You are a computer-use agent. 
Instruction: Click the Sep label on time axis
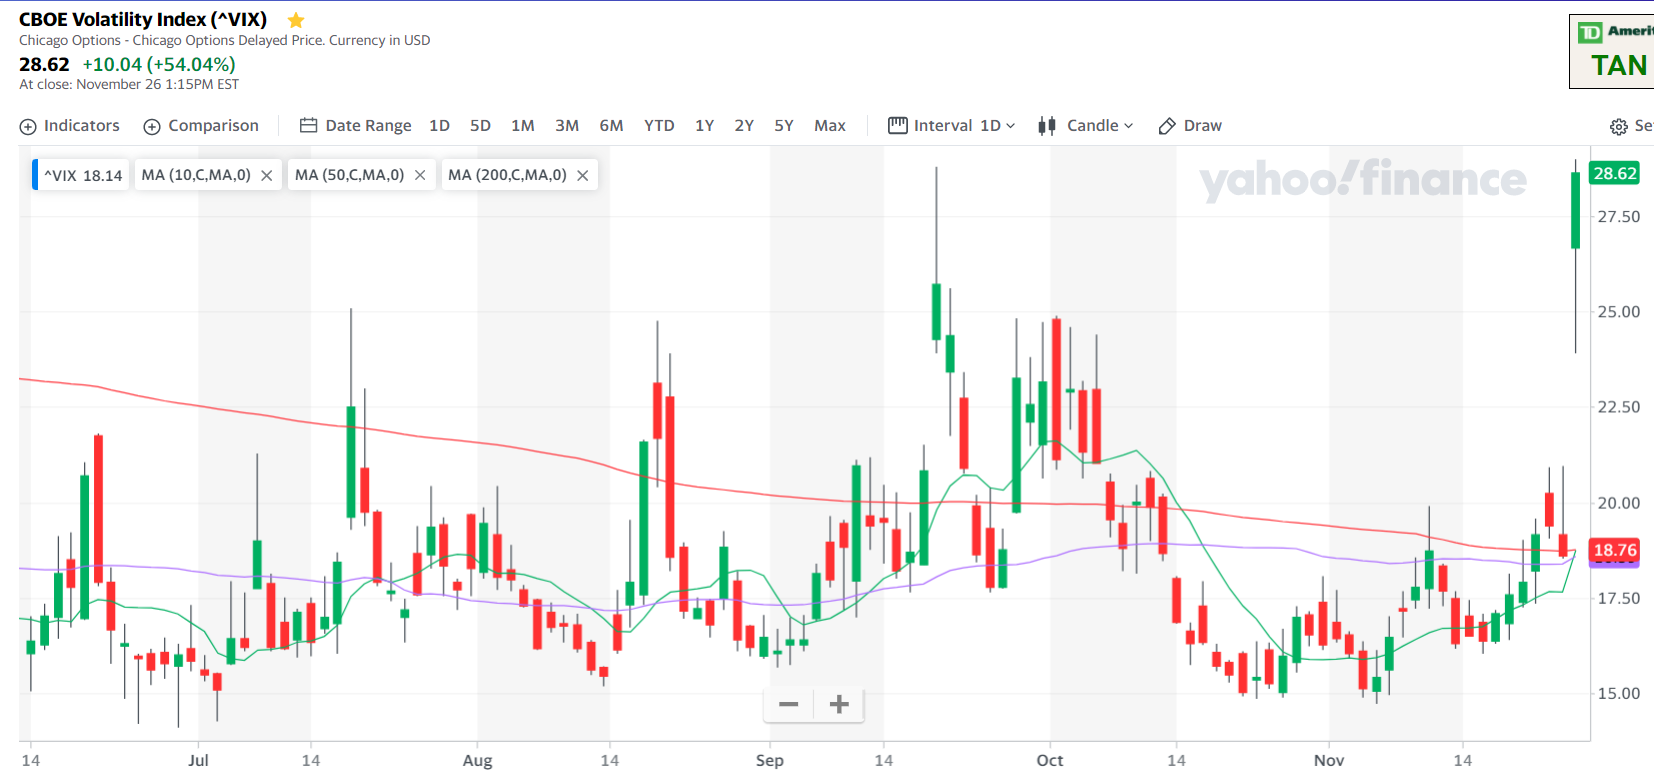point(770,761)
